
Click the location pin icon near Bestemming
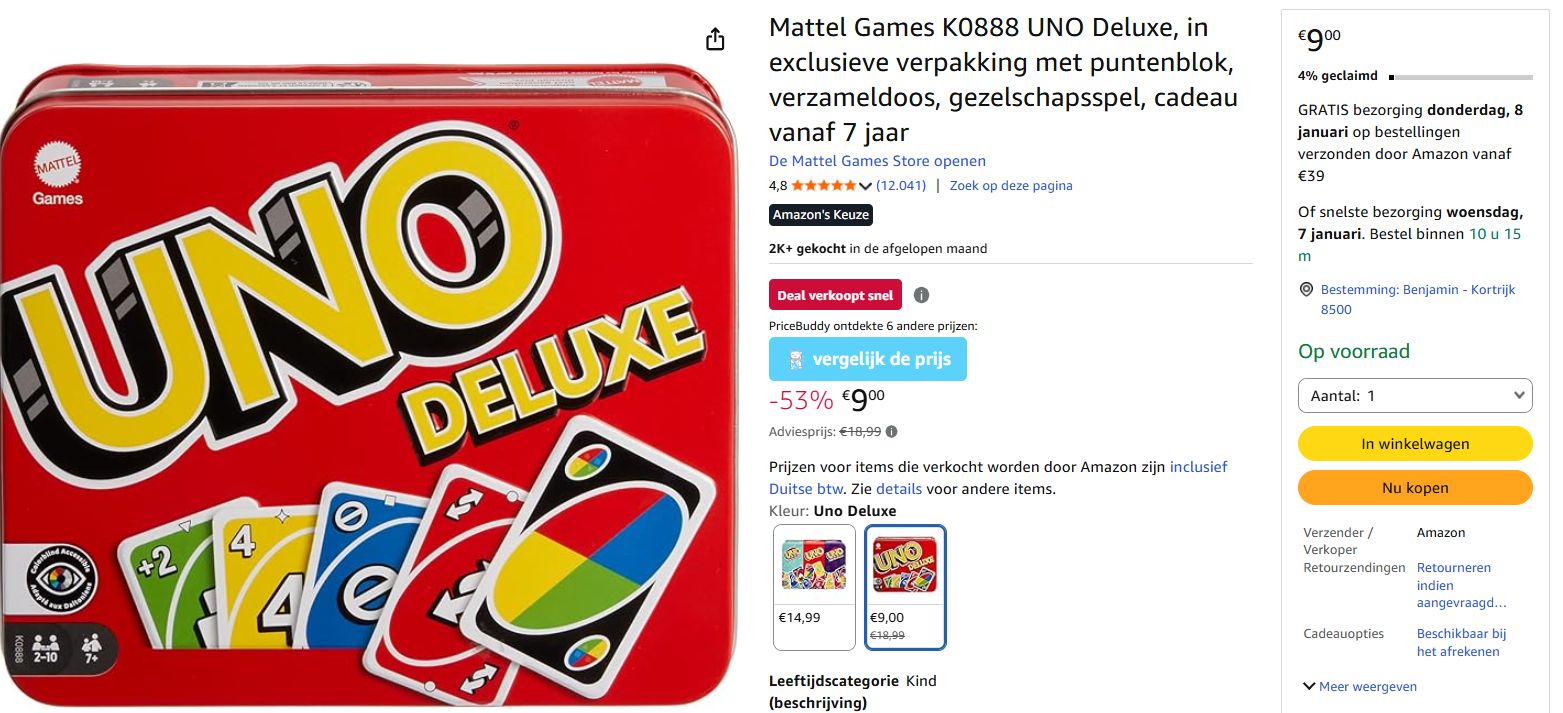click(x=1306, y=289)
